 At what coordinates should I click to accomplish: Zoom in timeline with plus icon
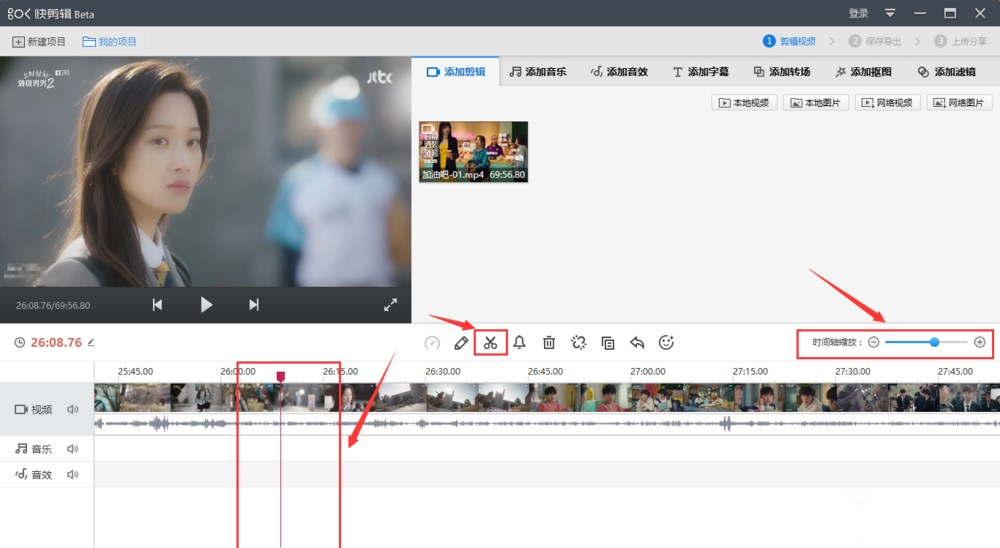[x=980, y=343]
